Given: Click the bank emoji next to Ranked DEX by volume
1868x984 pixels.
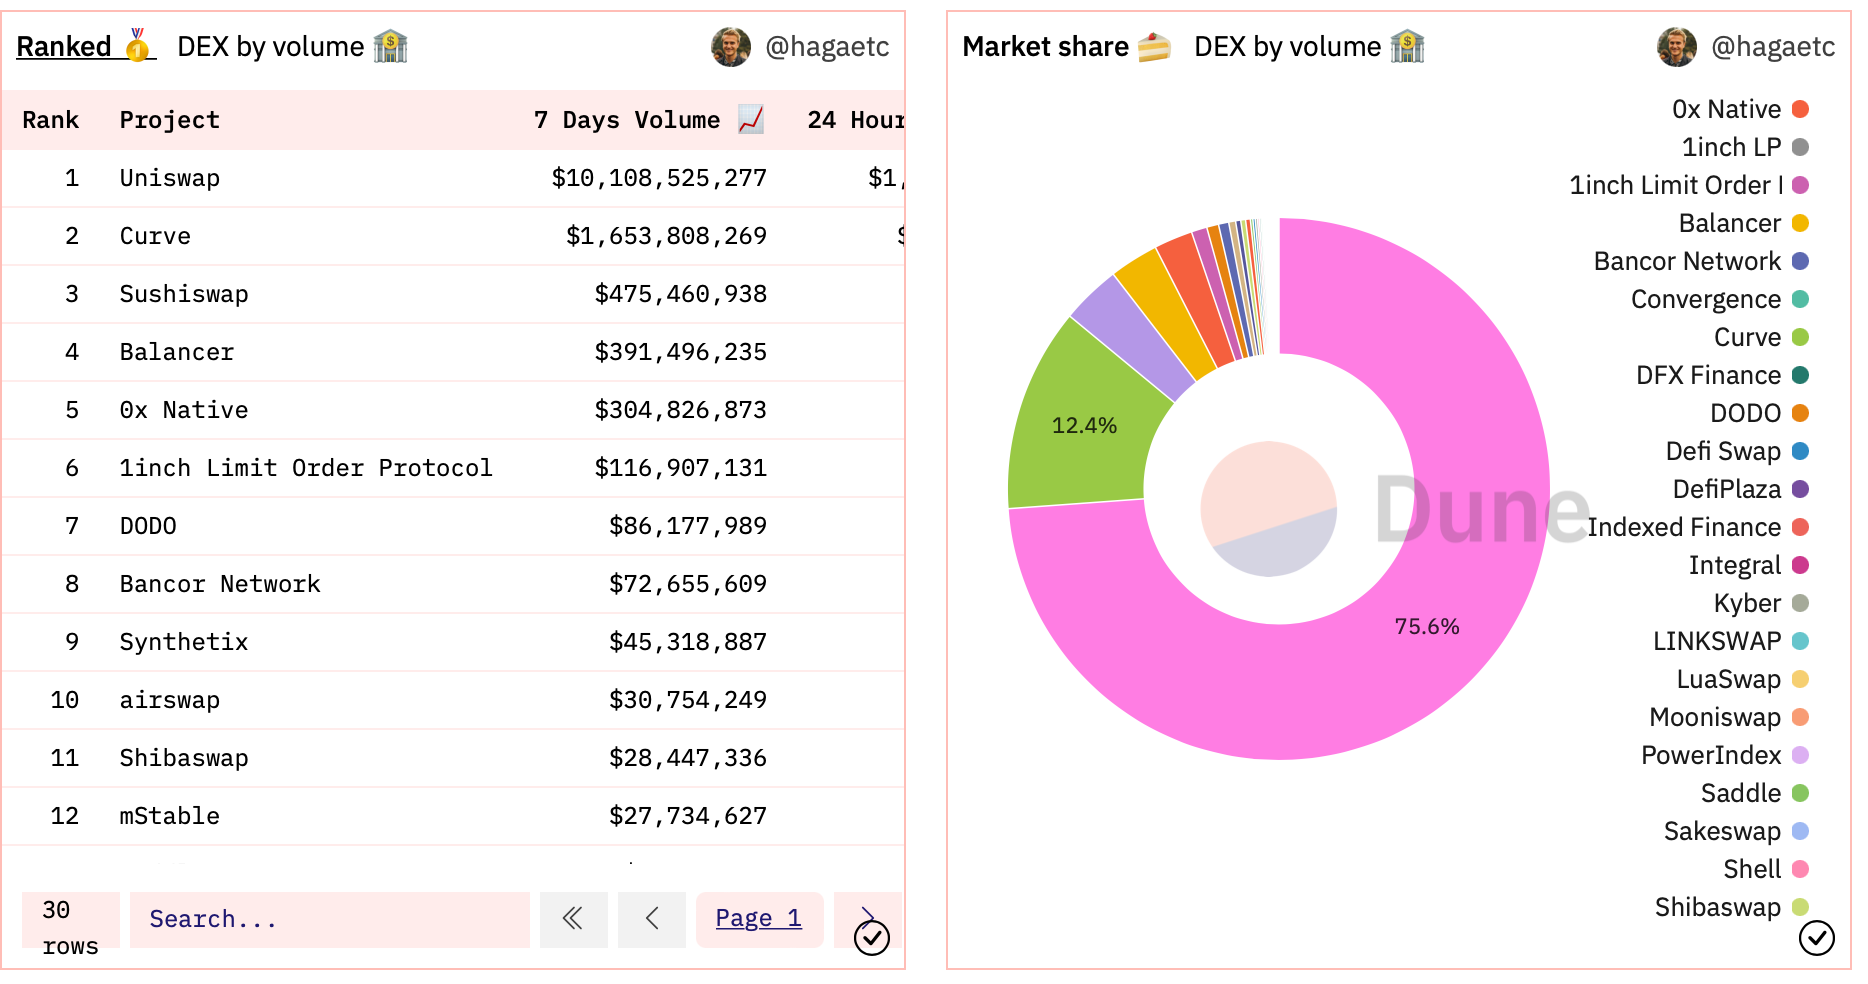Looking at the screenshot, I should [x=391, y=46].
